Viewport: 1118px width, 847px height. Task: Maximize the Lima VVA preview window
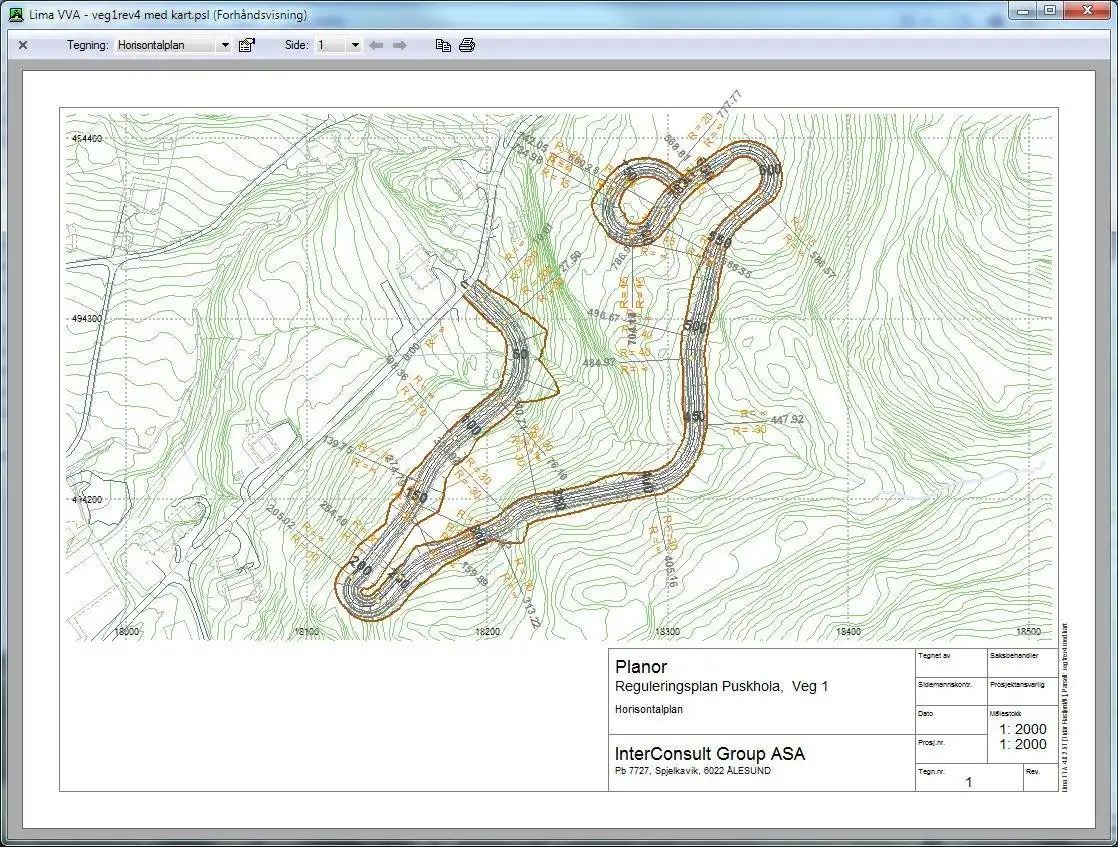pyautogui.click(x=1051, y=12)
